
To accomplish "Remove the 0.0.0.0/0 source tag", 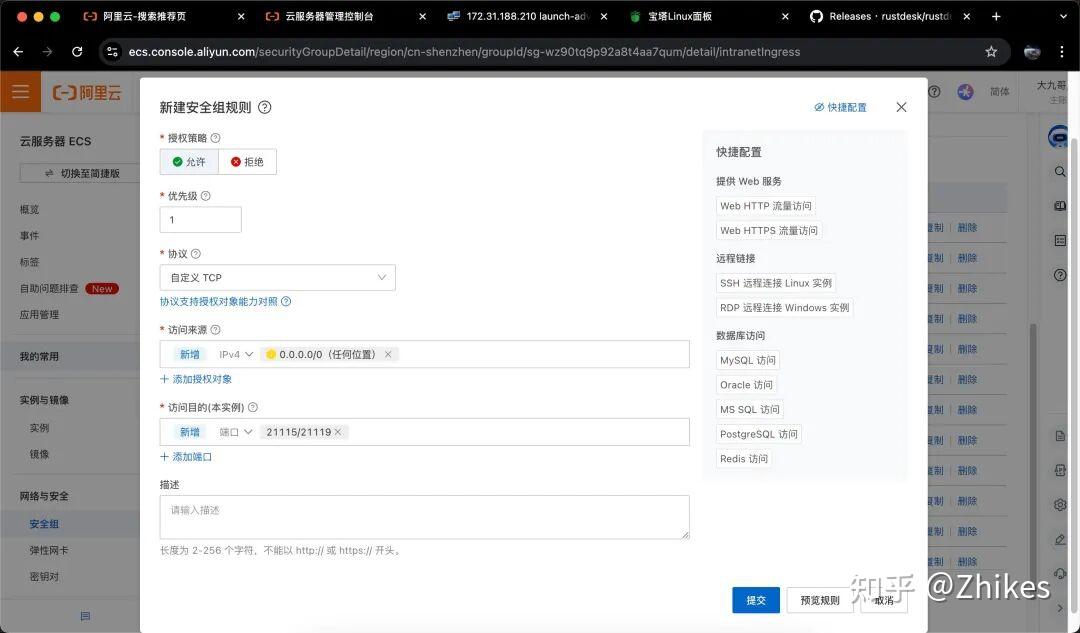I will pos(388,354).
